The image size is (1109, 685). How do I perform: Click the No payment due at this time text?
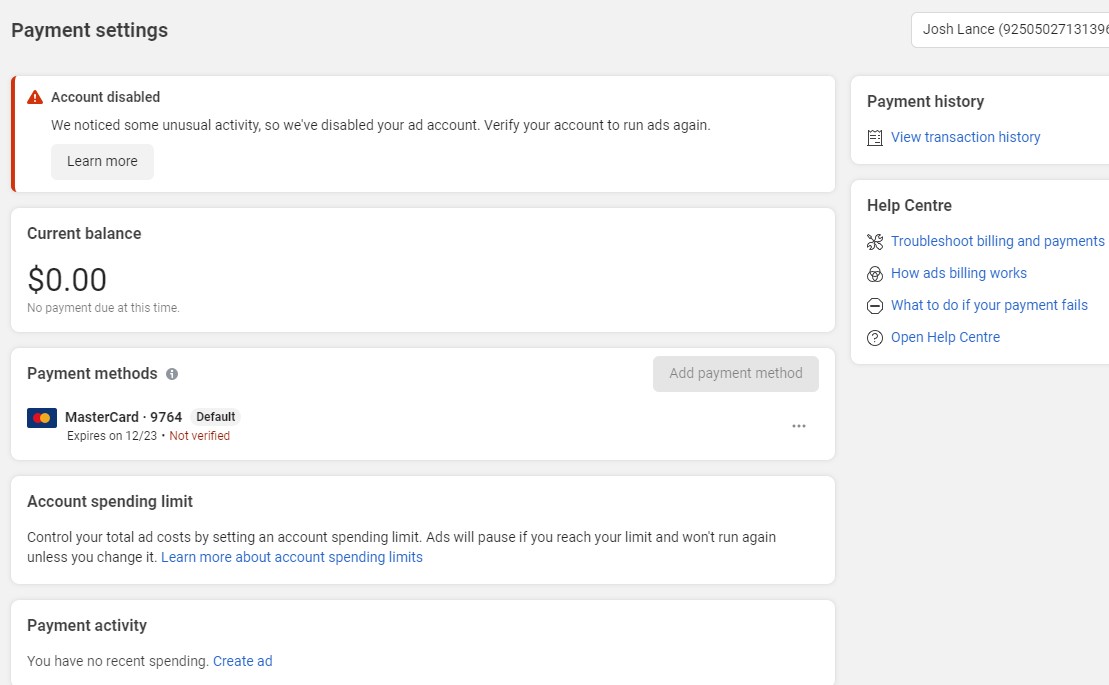(103, 308)
